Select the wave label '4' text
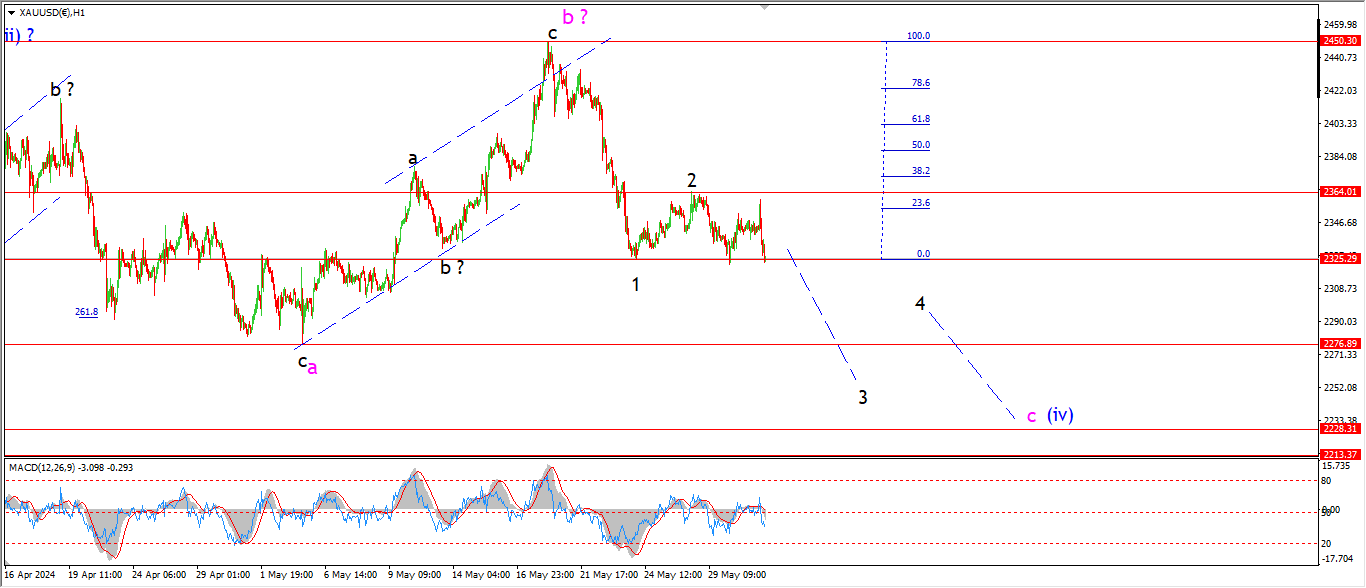Image resolution: width=1366 pixels, height=588 pixels. pyautogui.click(x=920, y=303)
